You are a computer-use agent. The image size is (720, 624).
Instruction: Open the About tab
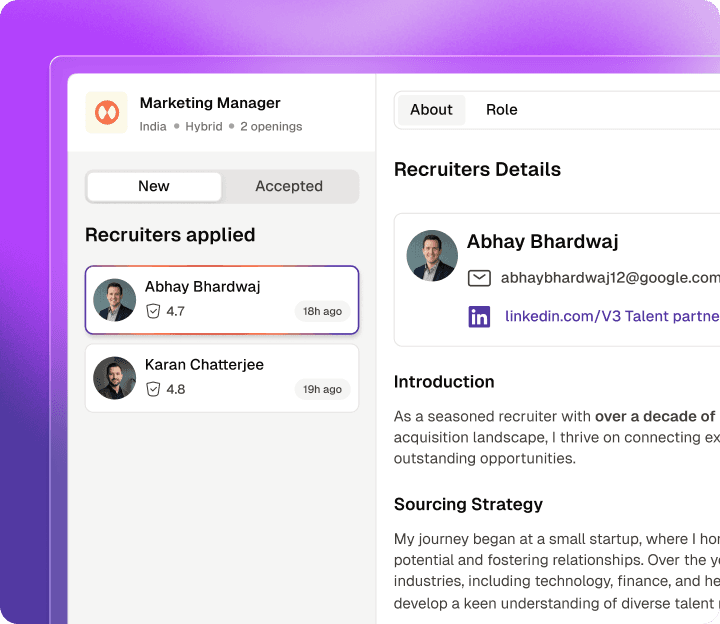click(431, 110)
